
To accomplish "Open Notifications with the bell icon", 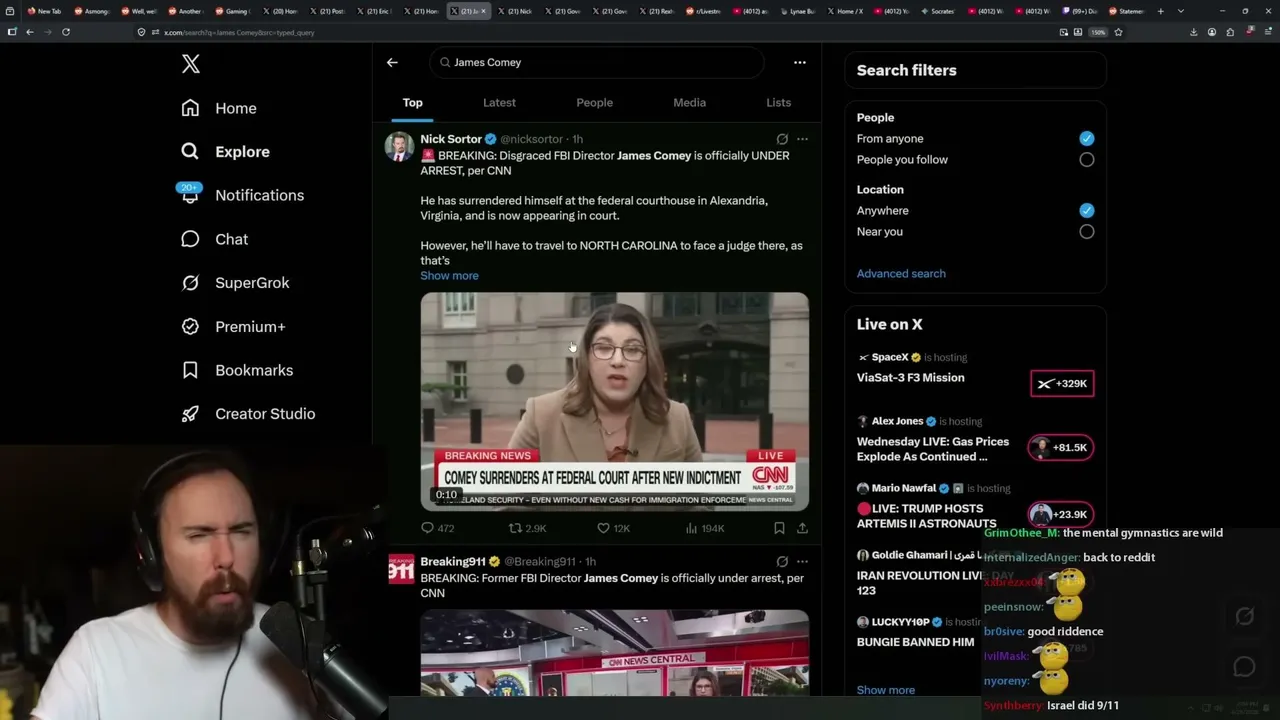I will click(x=242, y=195).
